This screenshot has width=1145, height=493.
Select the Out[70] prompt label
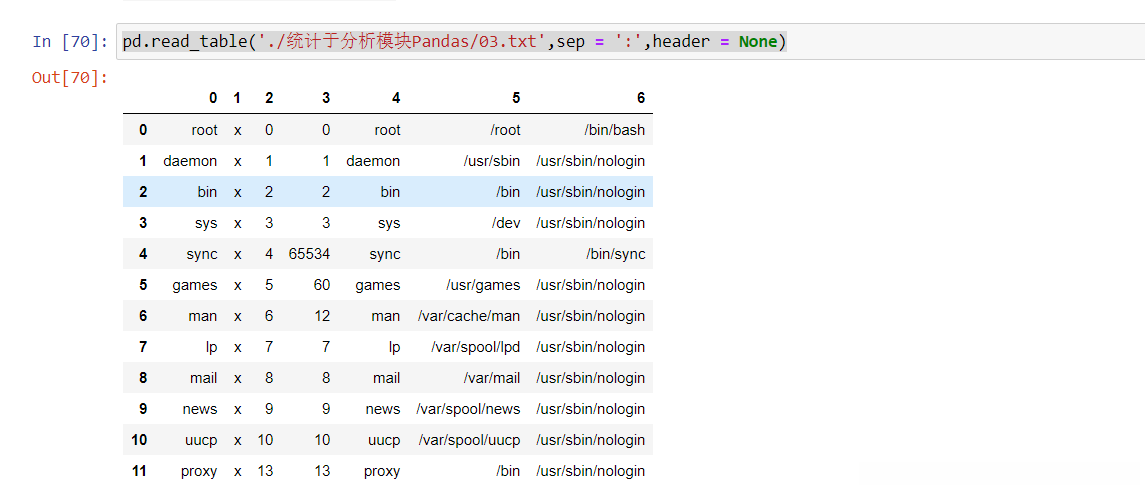pos(70,77)
